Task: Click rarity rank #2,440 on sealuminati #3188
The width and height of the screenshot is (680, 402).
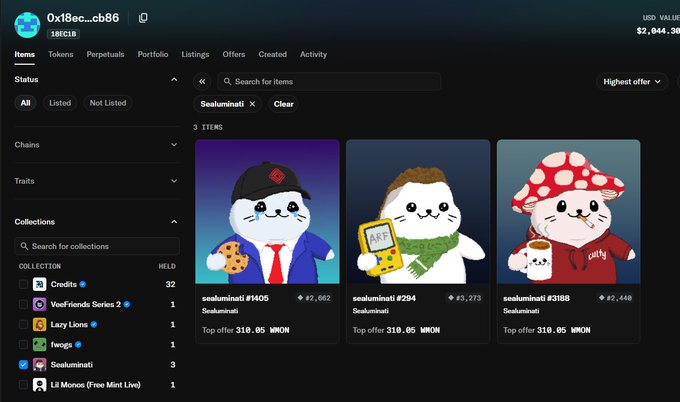Action: pos(615,298)
